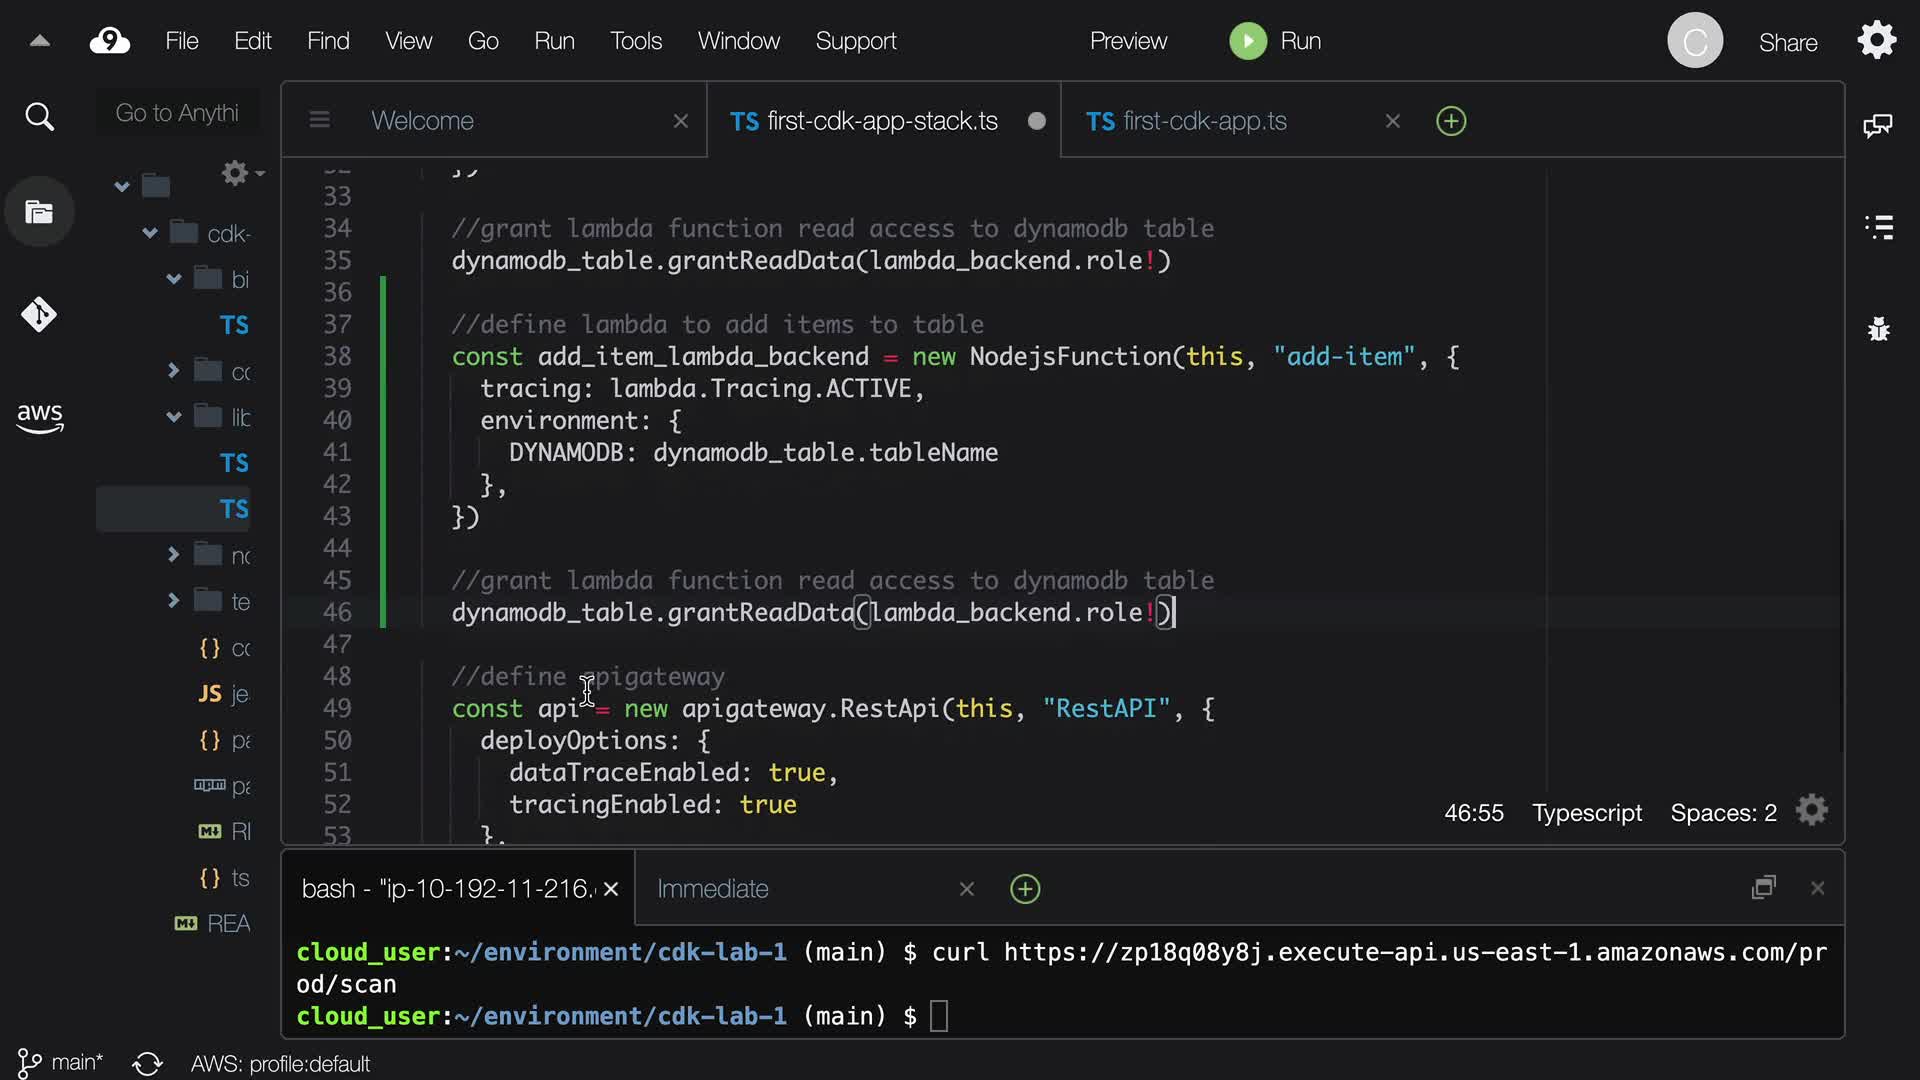Toggle Spaces: 2 indentation setting
1920x1080 pixels.
point(1723,813)
